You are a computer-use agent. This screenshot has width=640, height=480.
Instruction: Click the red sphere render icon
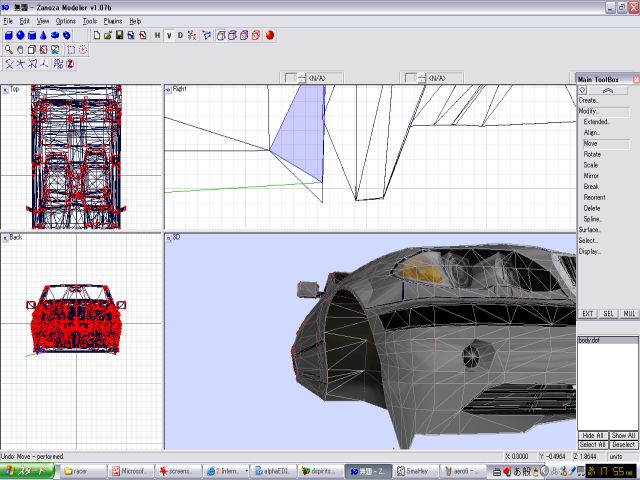270,35
